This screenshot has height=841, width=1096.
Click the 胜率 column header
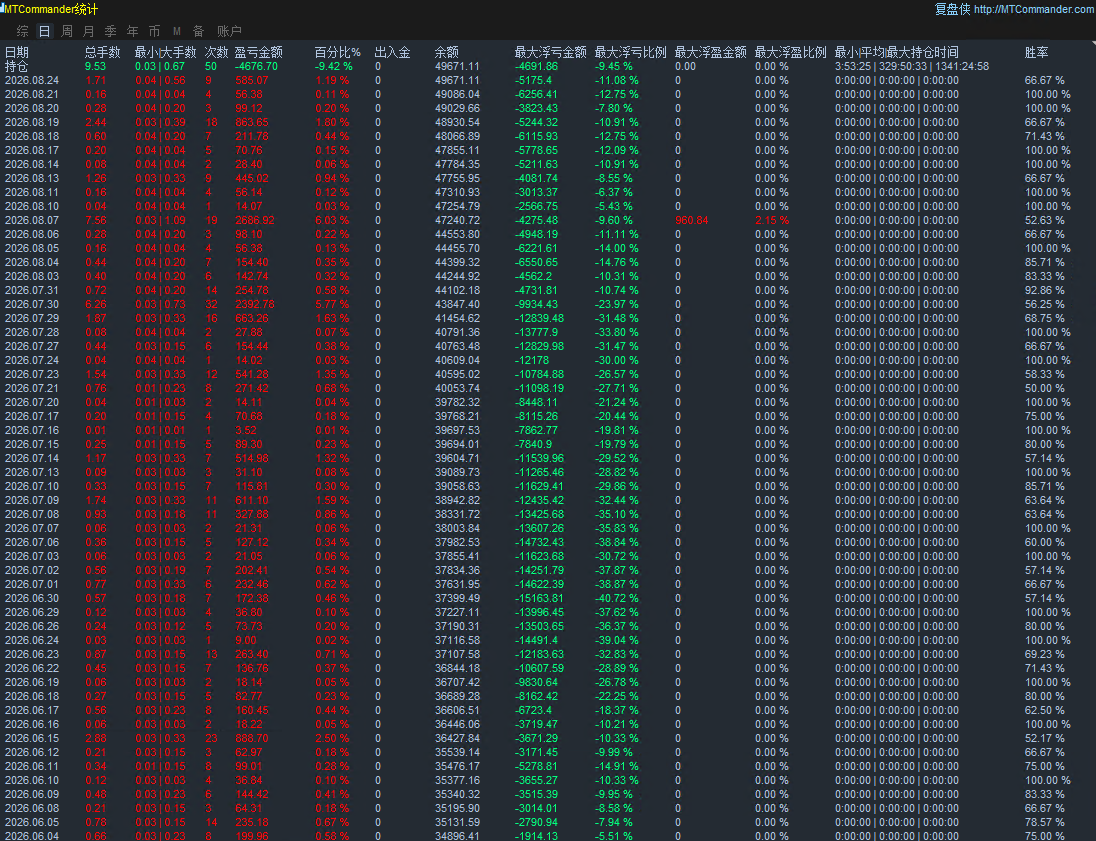pos(1037,52)
